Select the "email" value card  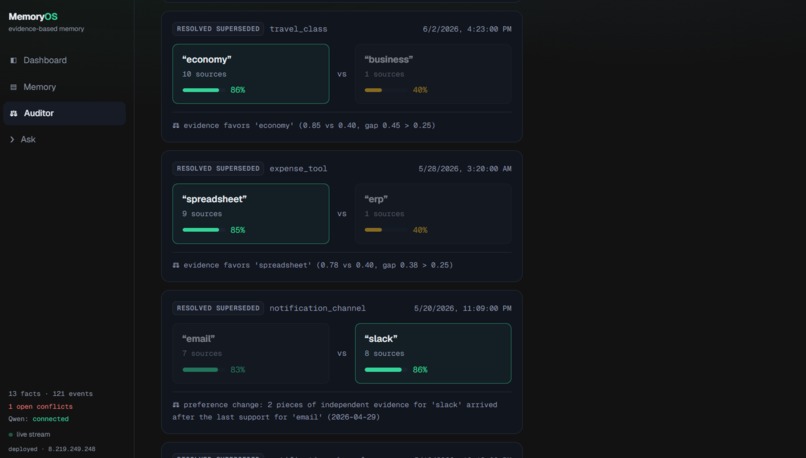point(251,354)
